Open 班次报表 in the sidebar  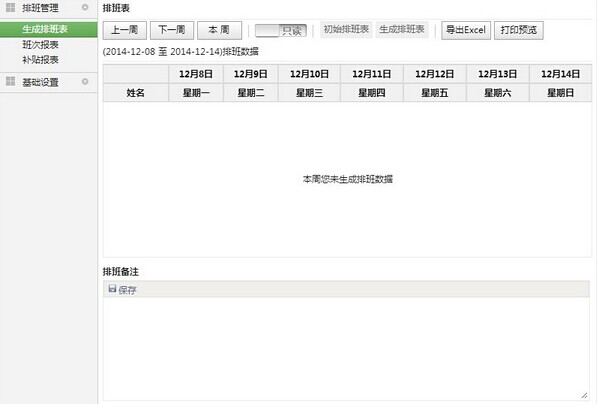[x=40, y=45]
